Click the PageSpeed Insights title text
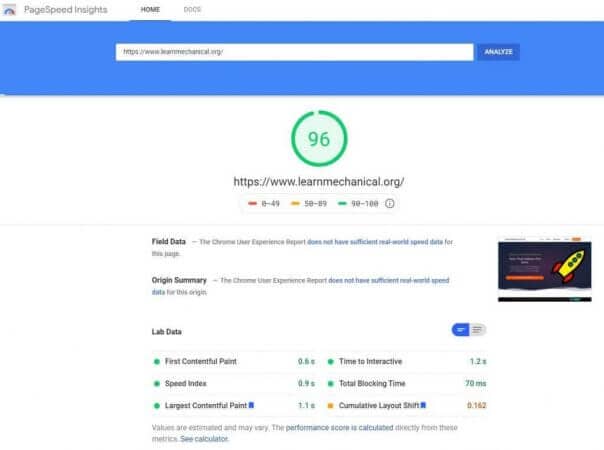 (65, 10)
